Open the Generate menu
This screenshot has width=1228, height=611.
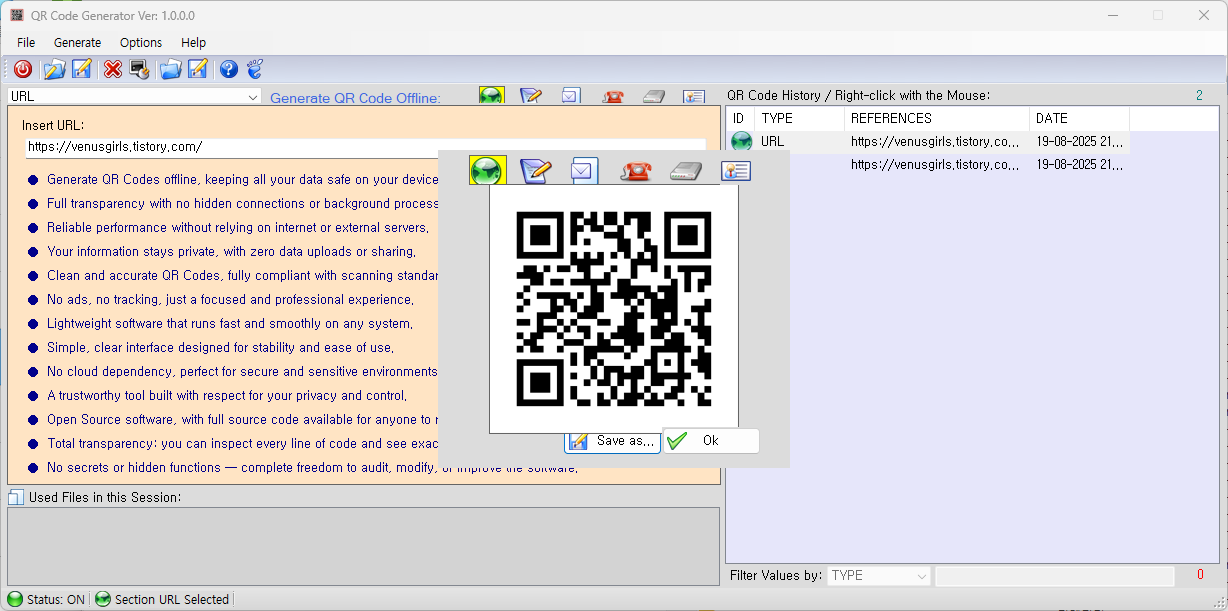click(77, 42)
